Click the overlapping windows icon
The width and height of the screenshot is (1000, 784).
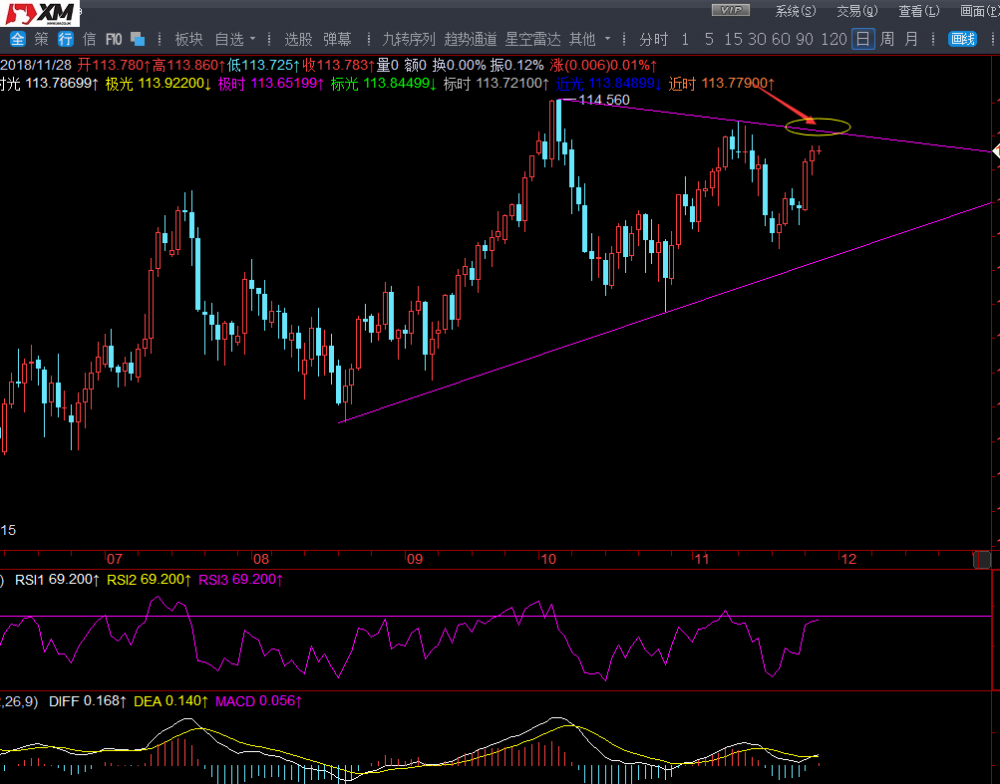[138, 40]
